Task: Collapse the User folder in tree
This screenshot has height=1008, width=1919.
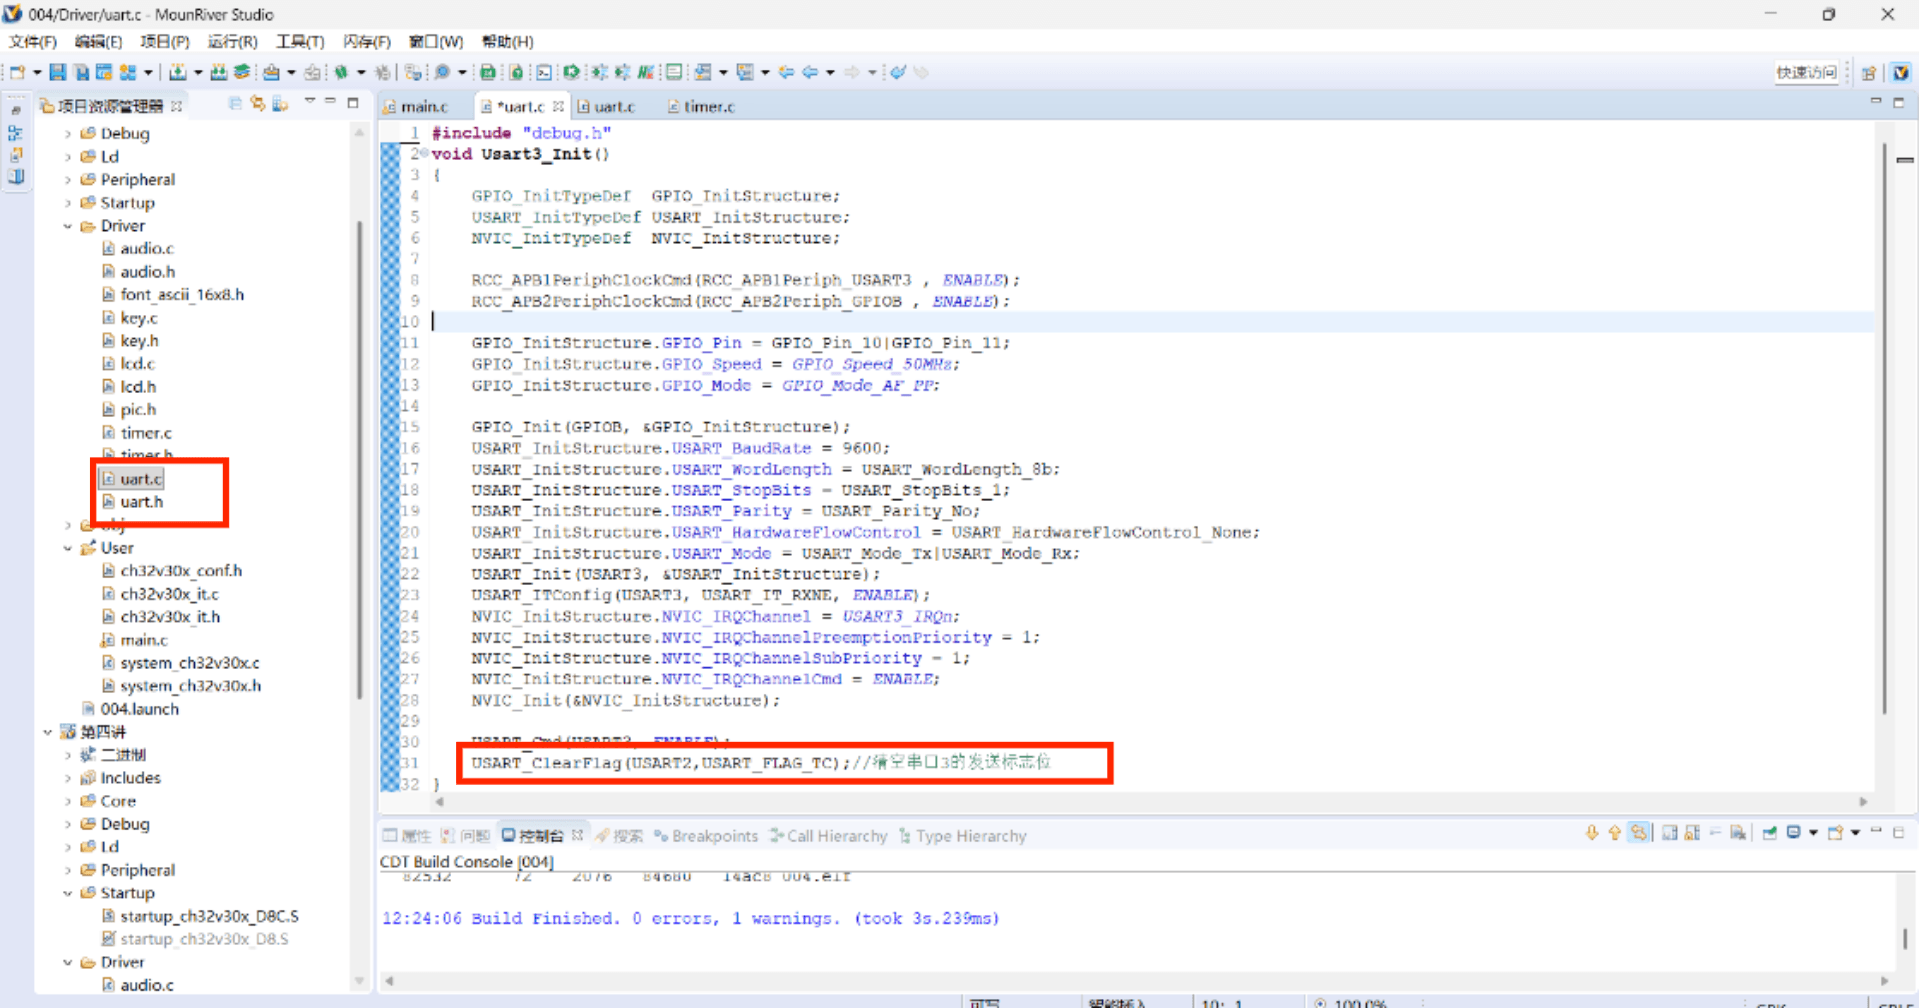Action: pyautogui.click(x=68, y=548)
